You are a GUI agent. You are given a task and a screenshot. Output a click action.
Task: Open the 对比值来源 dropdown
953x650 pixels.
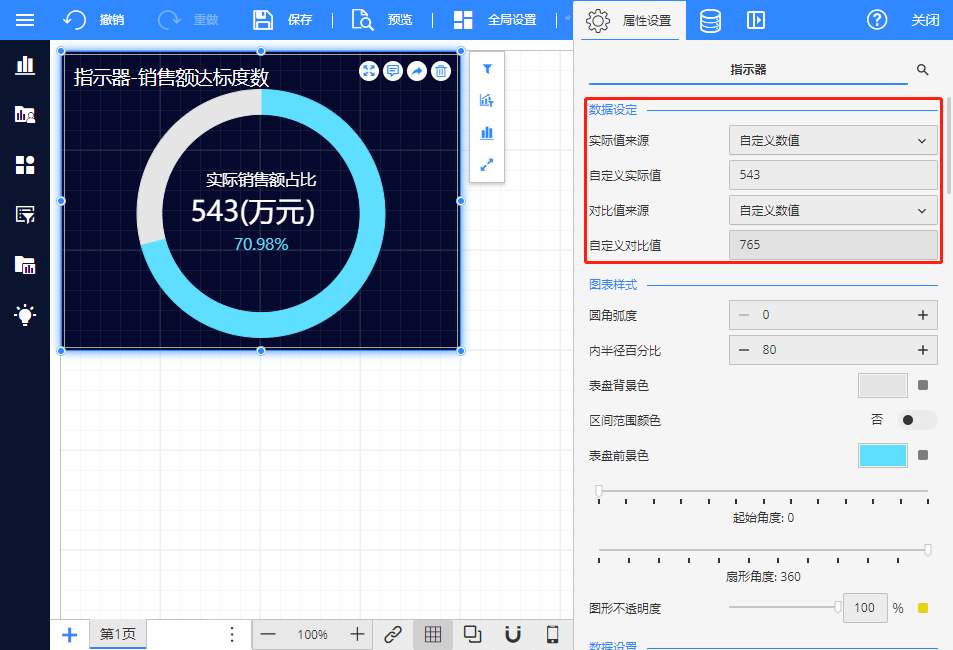pos(833,211)
